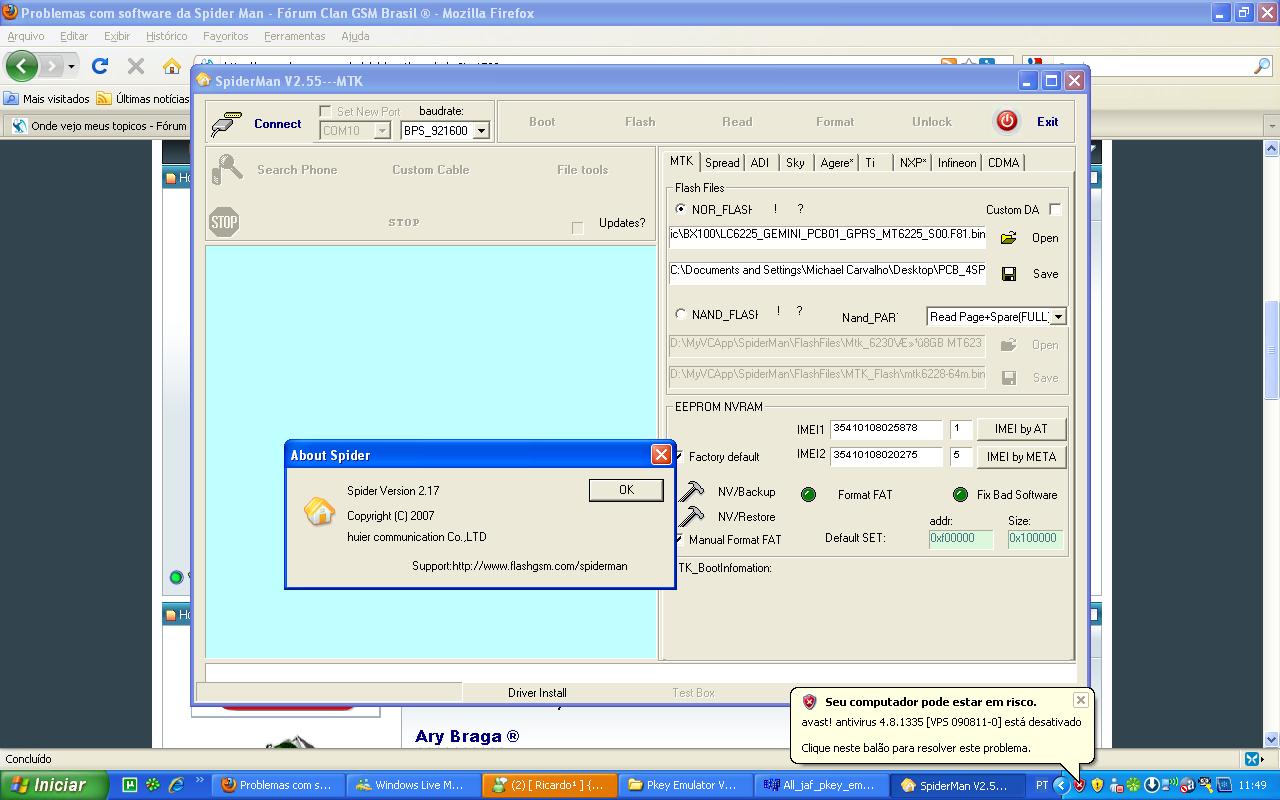Switch to the MTK tab
Viewport: 1280px width, 800px height.
(681, 161)
